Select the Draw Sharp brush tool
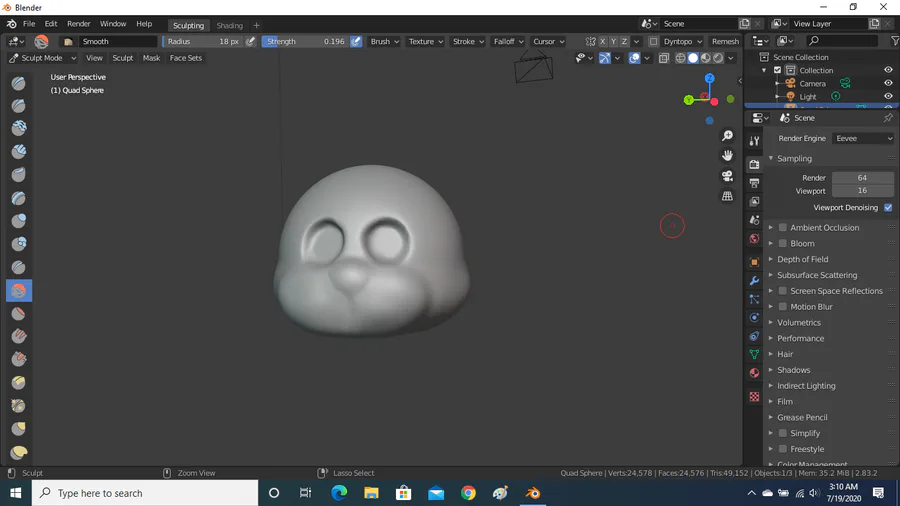The width and height of the screenshot is (900, 506). tap(18, 106)
